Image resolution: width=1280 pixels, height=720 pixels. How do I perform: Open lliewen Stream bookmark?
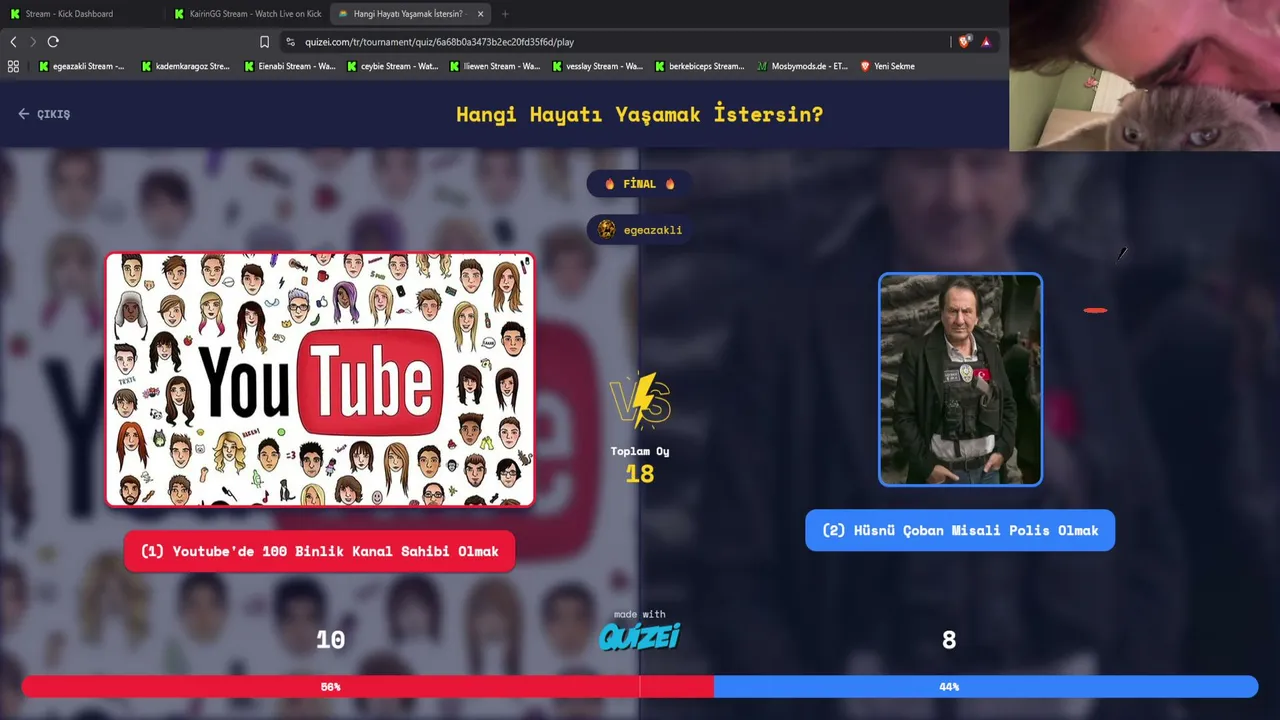point(495,66)
